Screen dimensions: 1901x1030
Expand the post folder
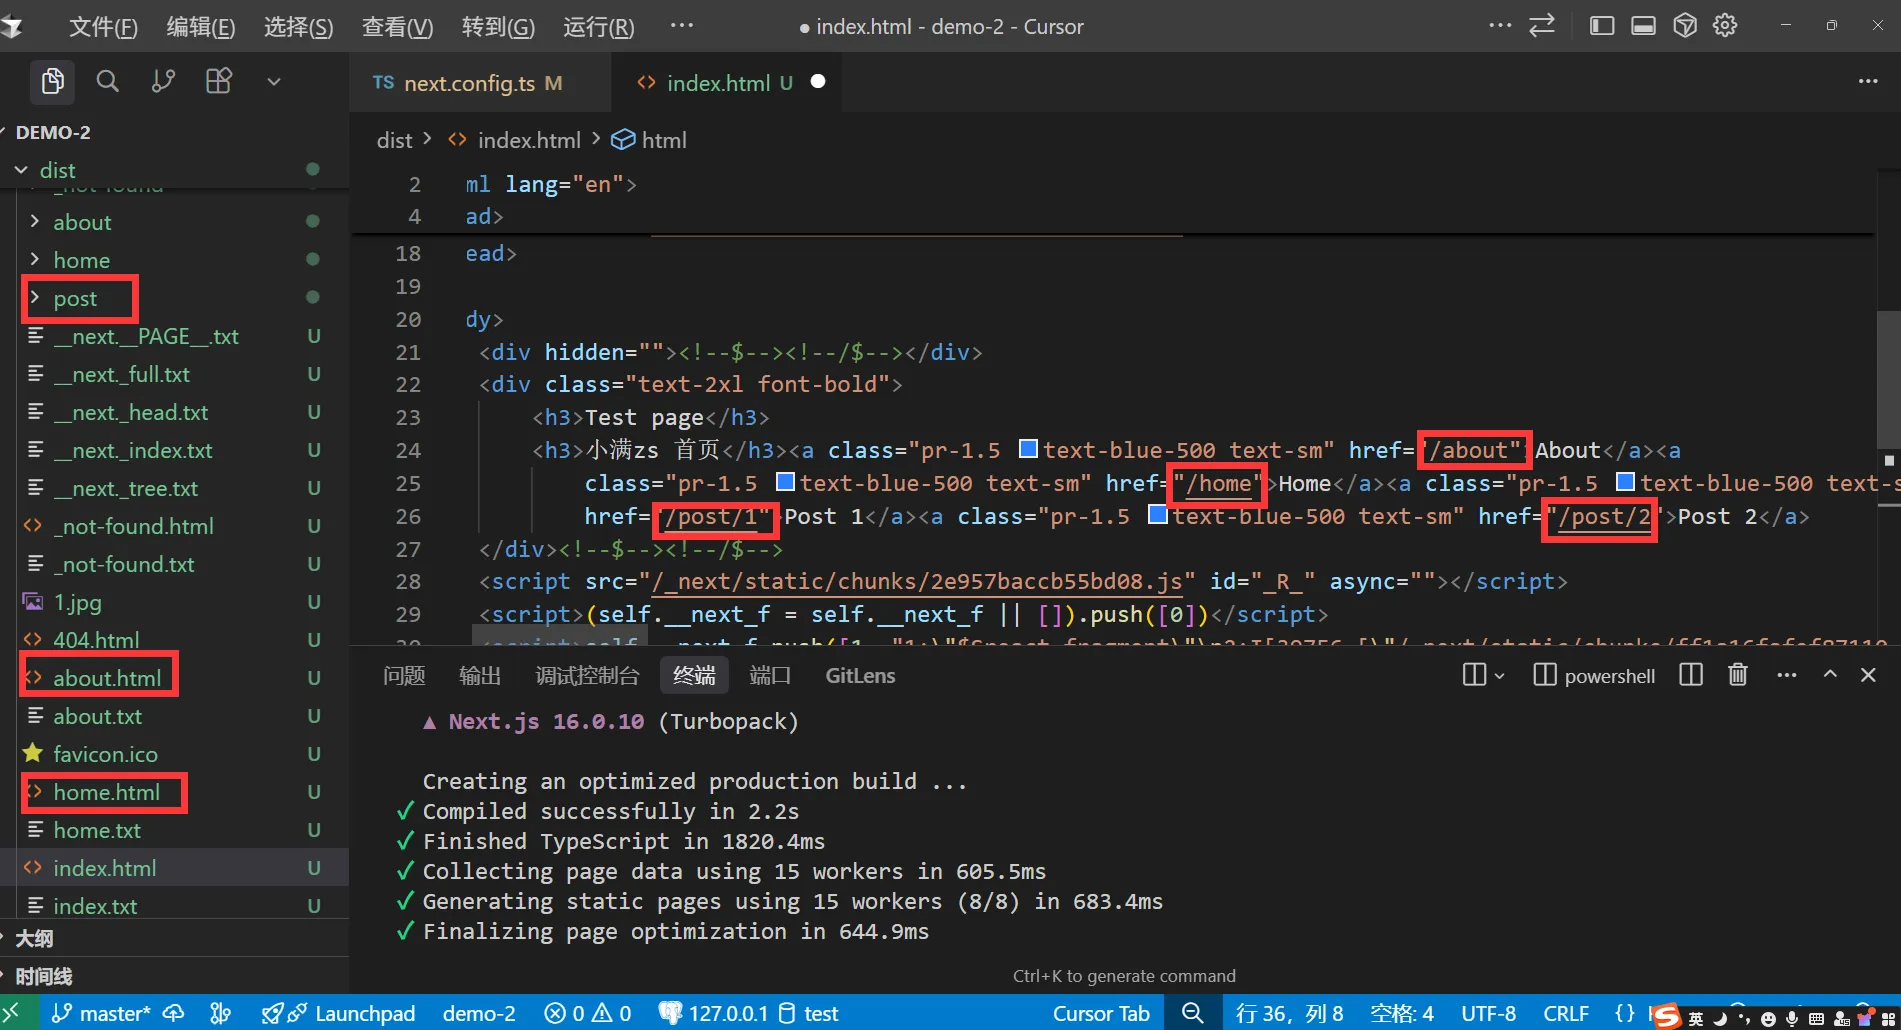tap(75, 298)
